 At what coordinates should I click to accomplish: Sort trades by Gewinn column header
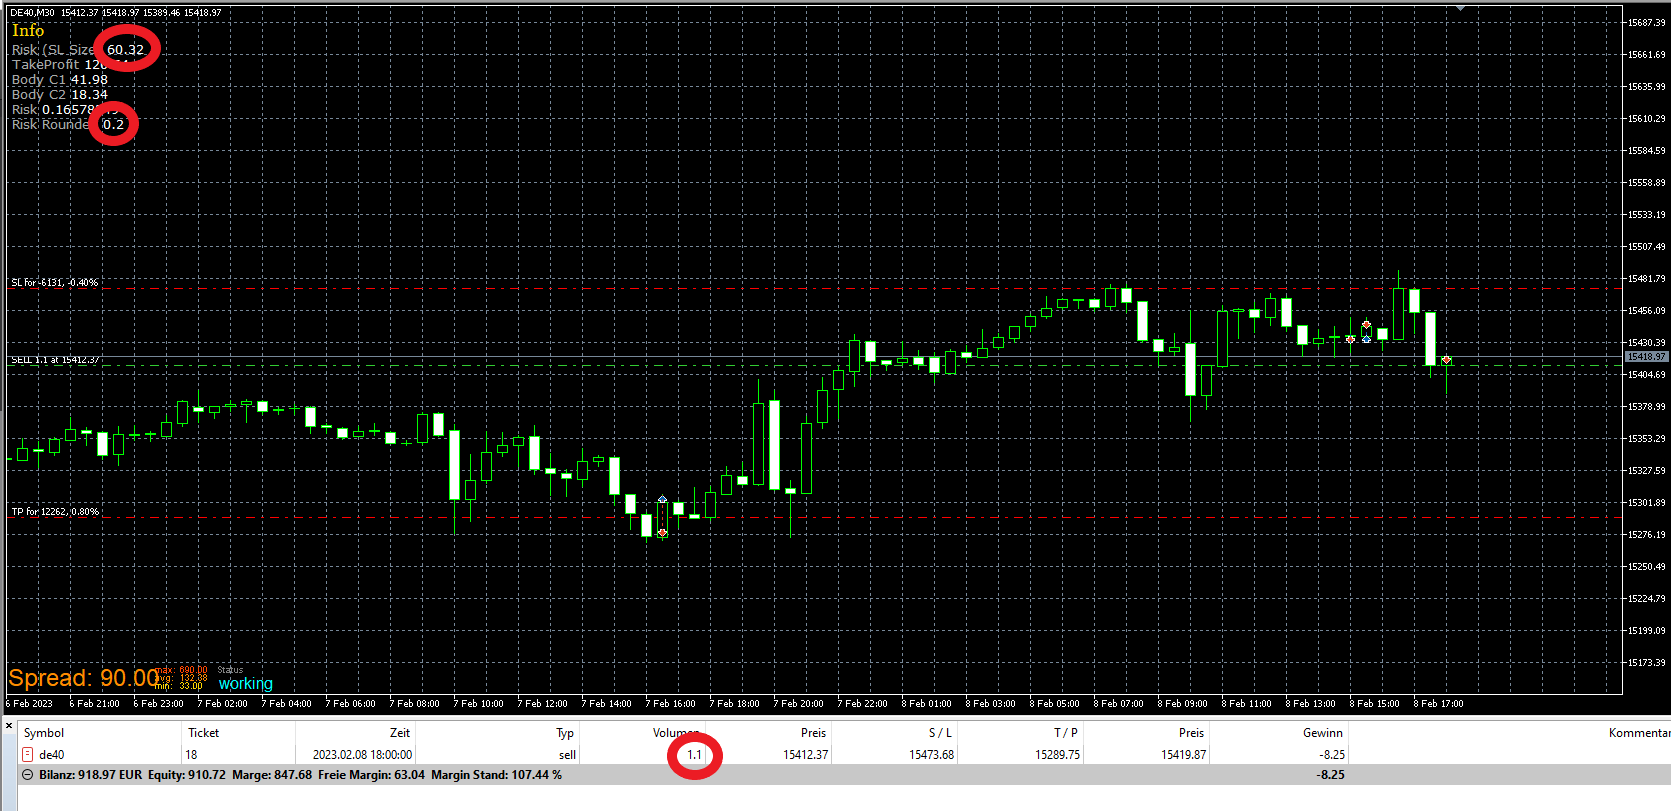point(1323,733)
